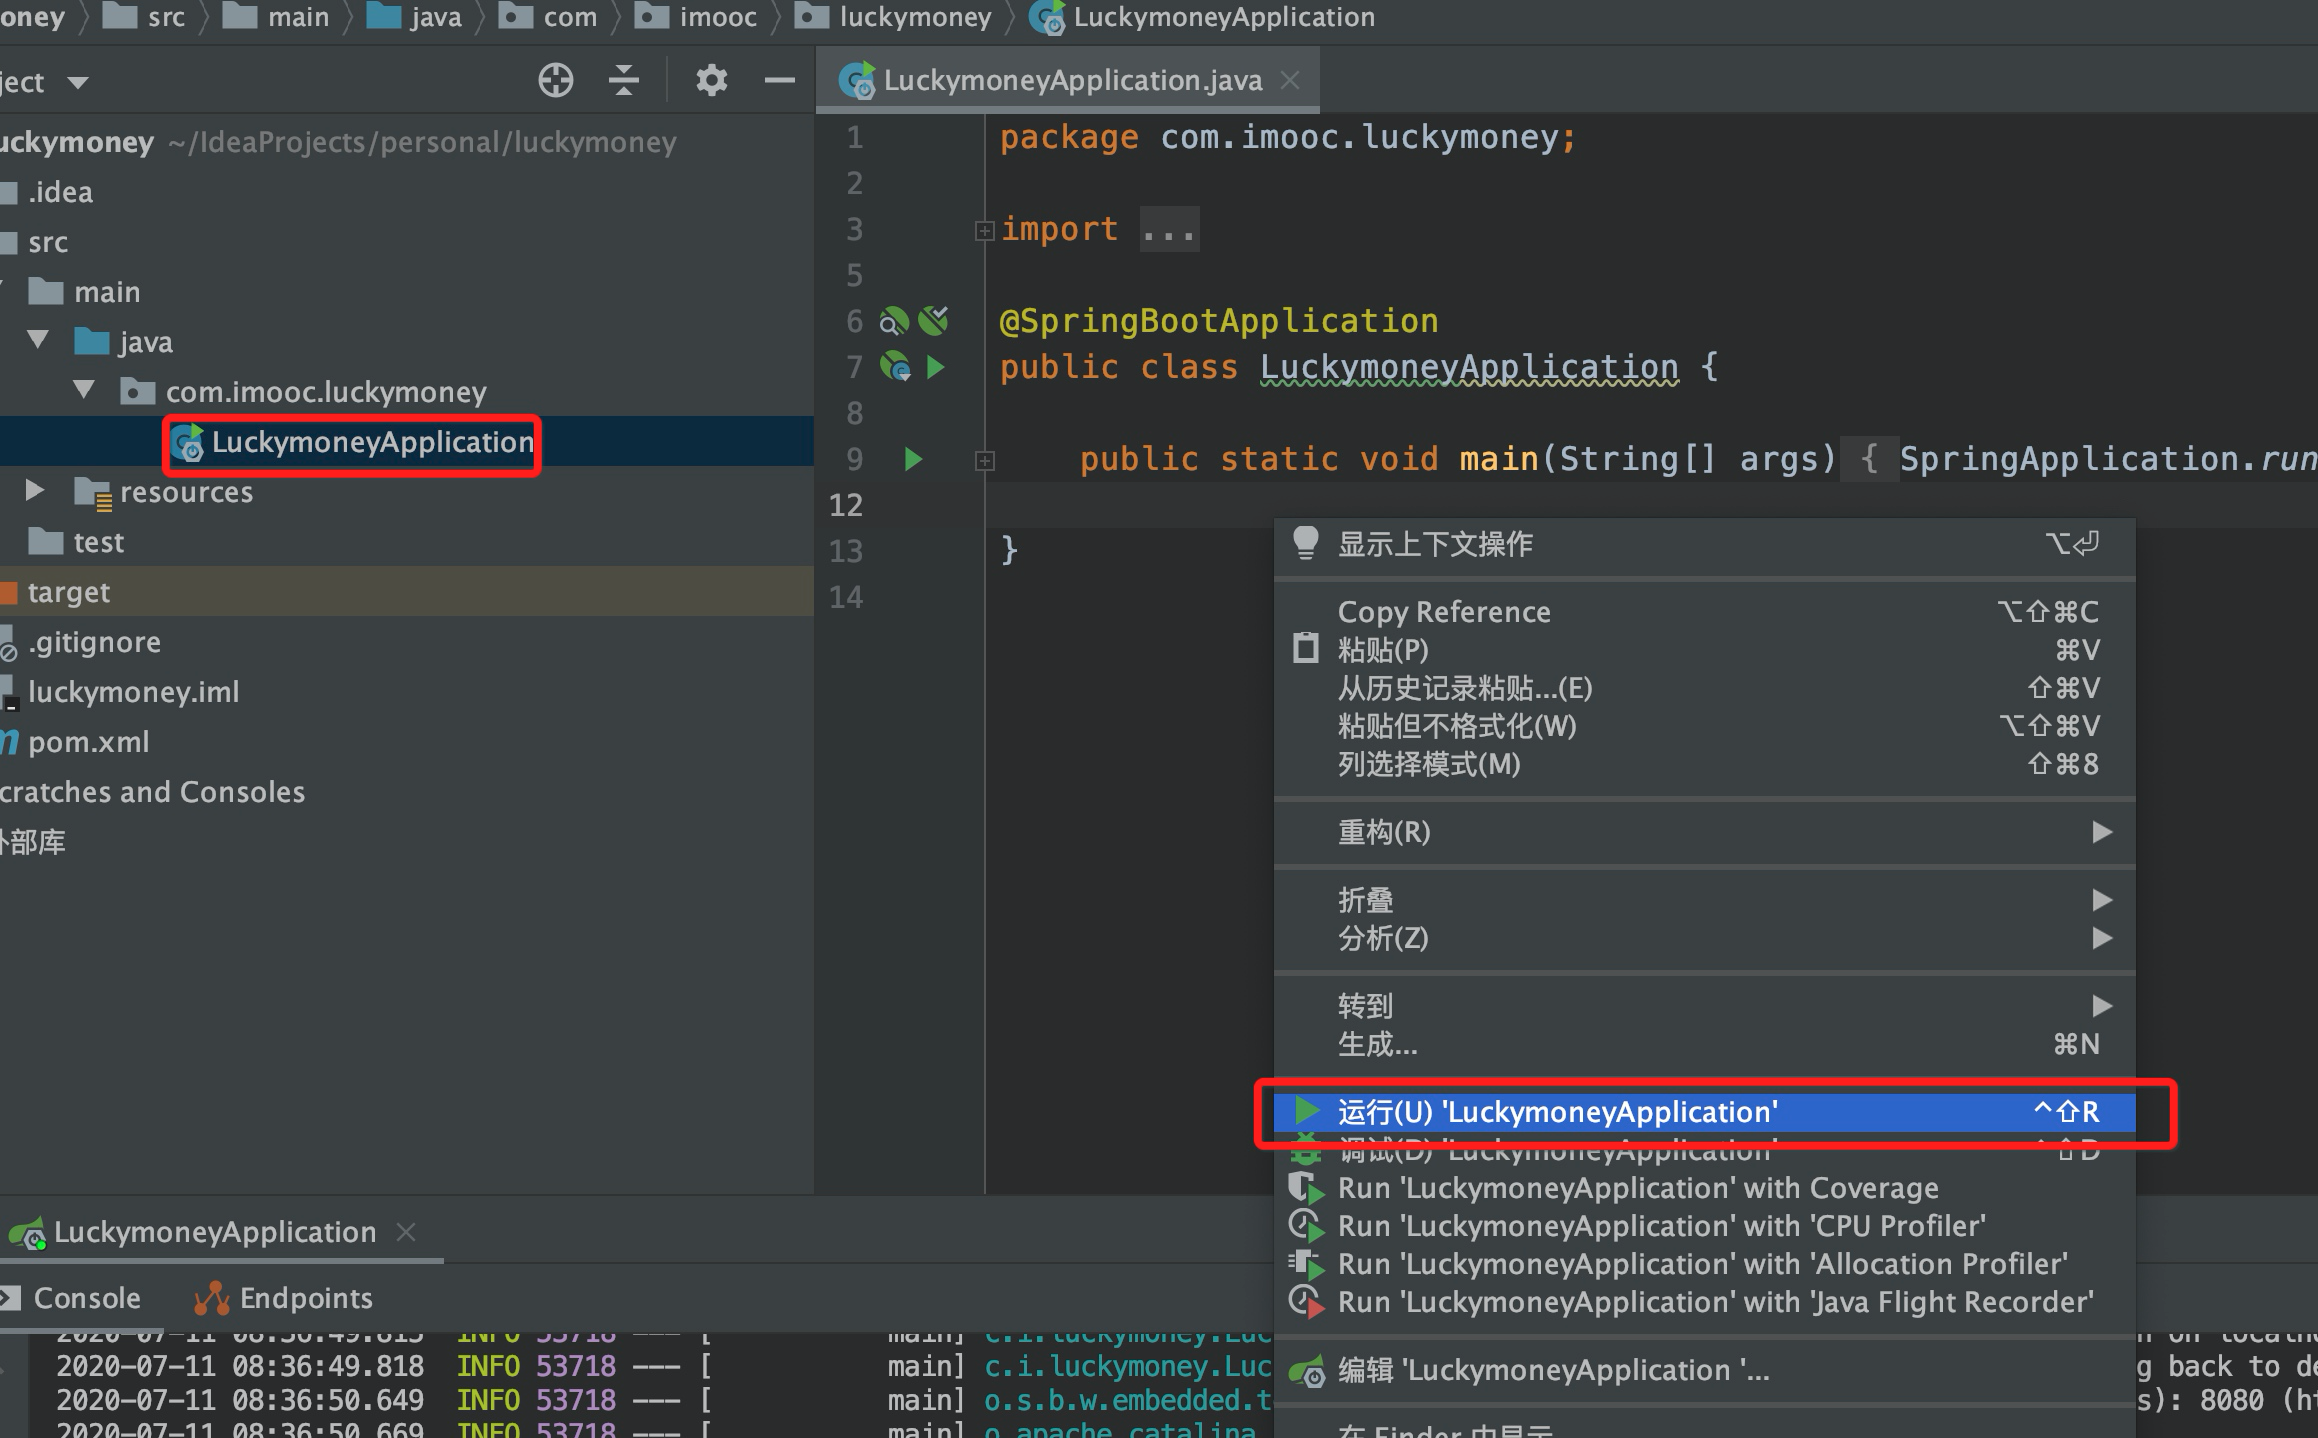Click run gutter icon on line 7

pos(935,367)
